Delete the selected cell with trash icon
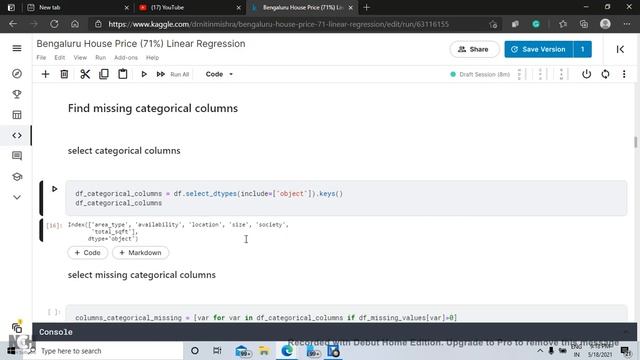 (64, 74)
